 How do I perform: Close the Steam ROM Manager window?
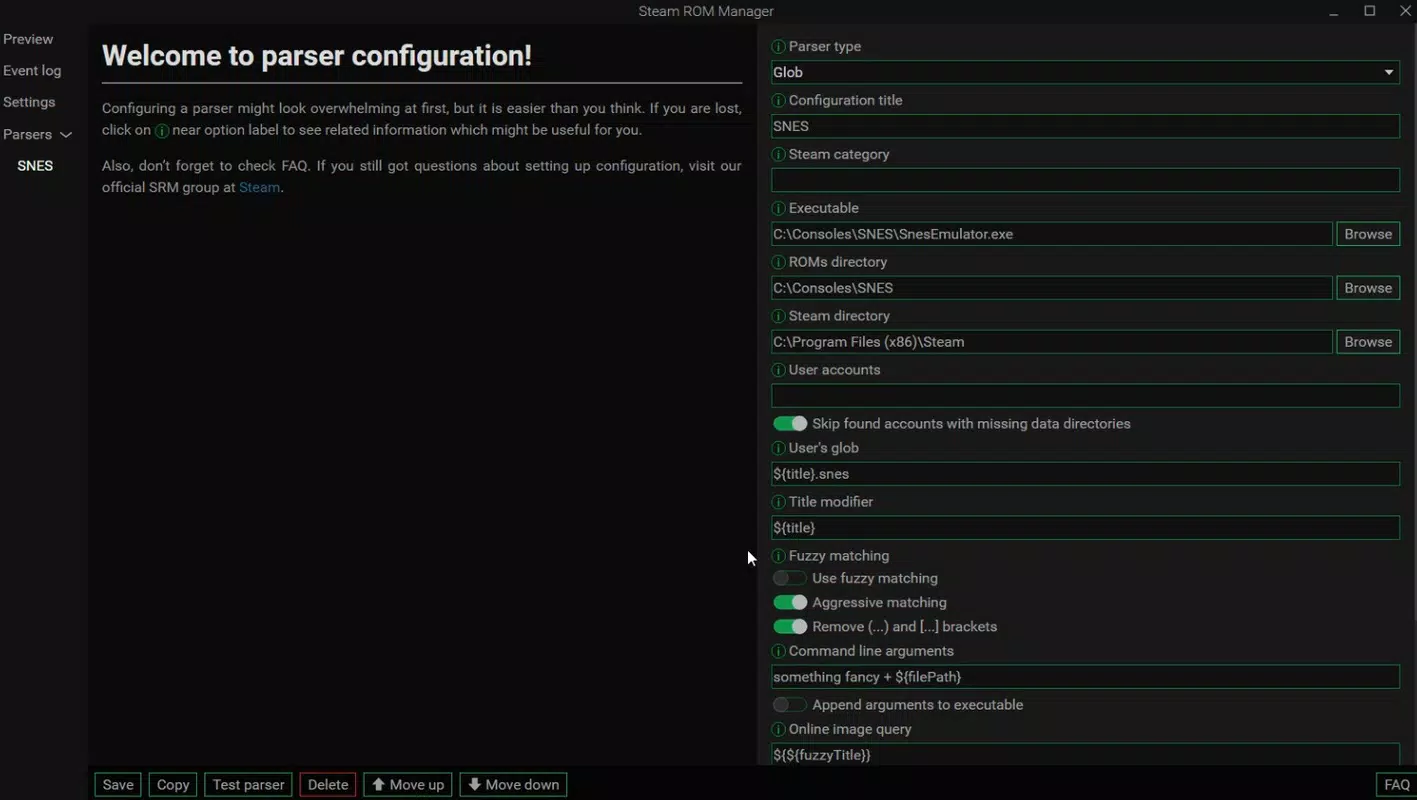tap(1405, 11)
